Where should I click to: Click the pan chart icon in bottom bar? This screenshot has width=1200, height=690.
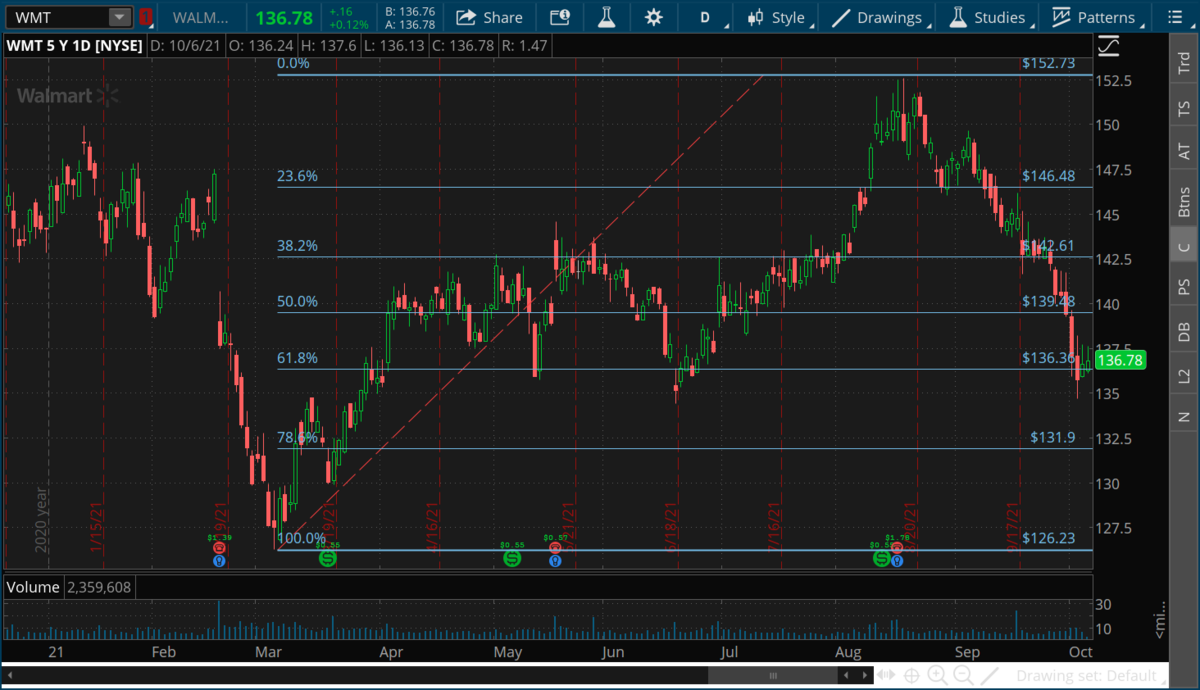[886, 675]
